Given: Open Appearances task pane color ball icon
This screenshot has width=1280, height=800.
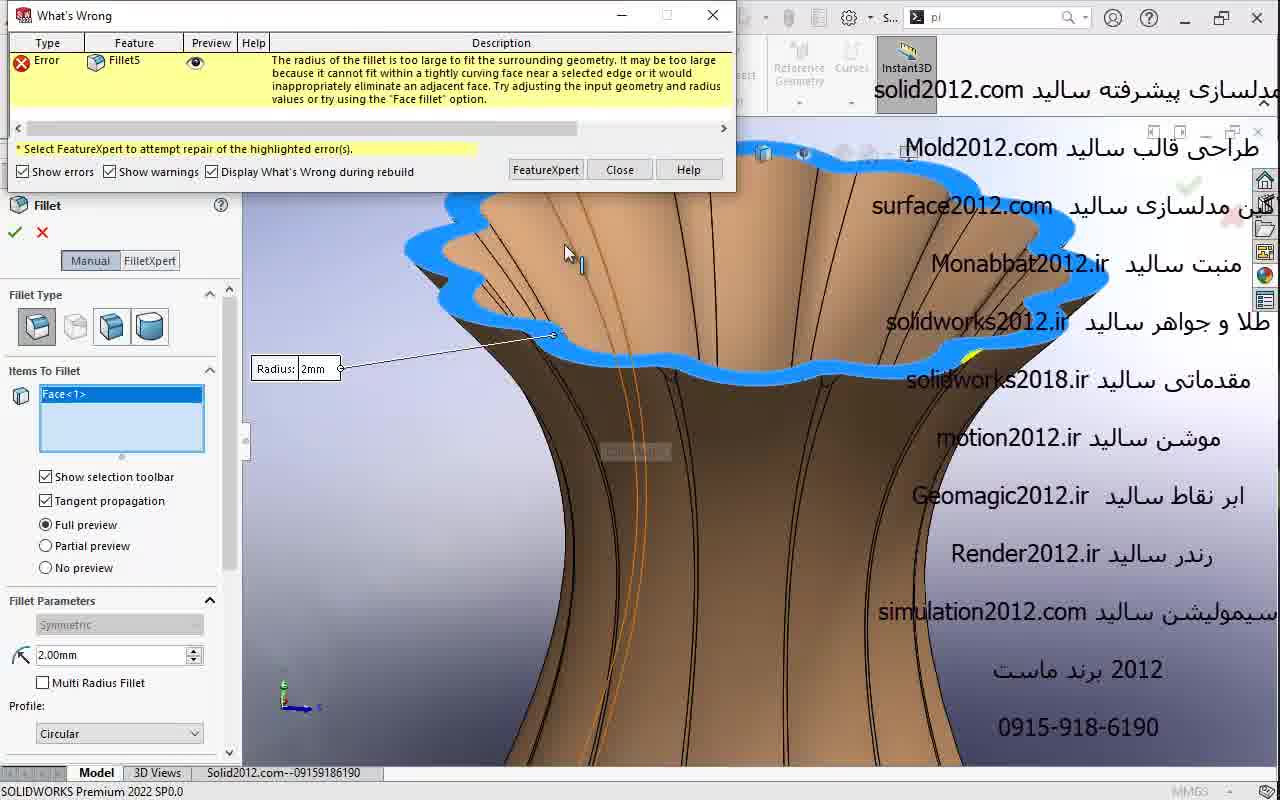Looking at the screenshot, I should (1265, 276).
